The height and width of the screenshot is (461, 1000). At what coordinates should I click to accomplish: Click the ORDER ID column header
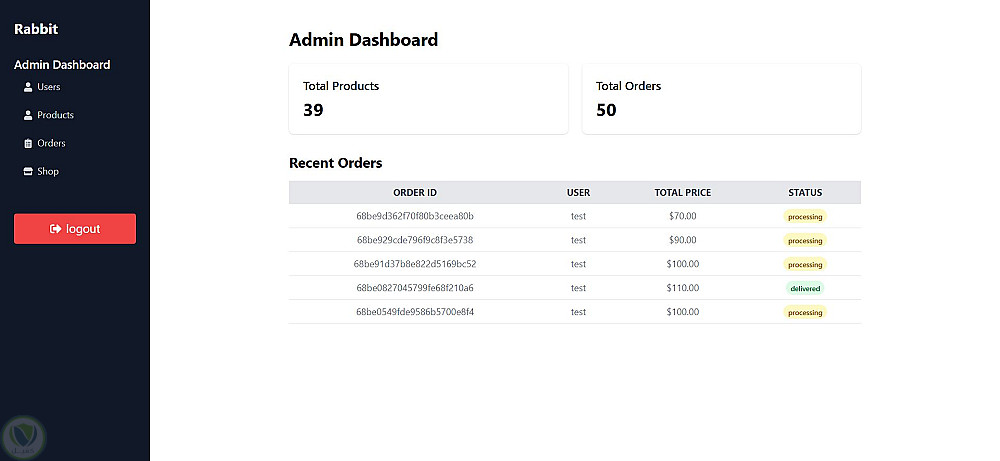click(415, 192)
